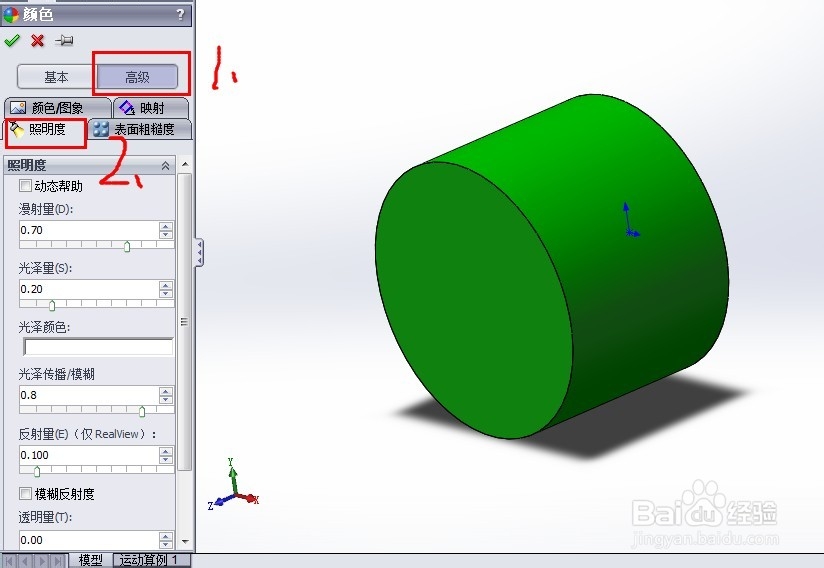This screenshot has width=824, height=568.
Task: Click the XYZ orientation triad
Action: point(233,484)
